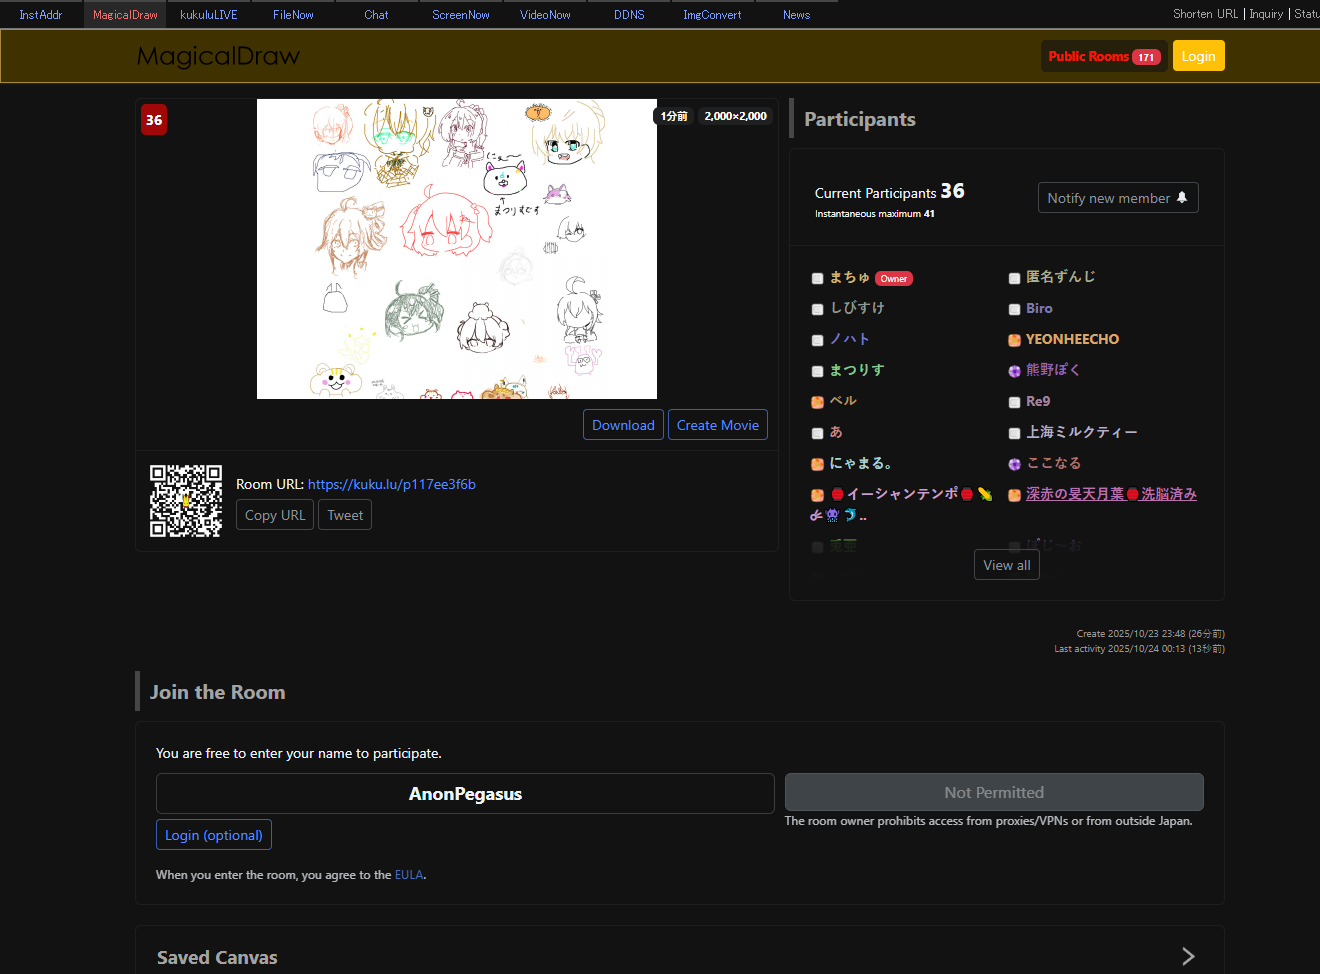
Task: Click the icon beside Re9
Action: [x=1015, y=403]
